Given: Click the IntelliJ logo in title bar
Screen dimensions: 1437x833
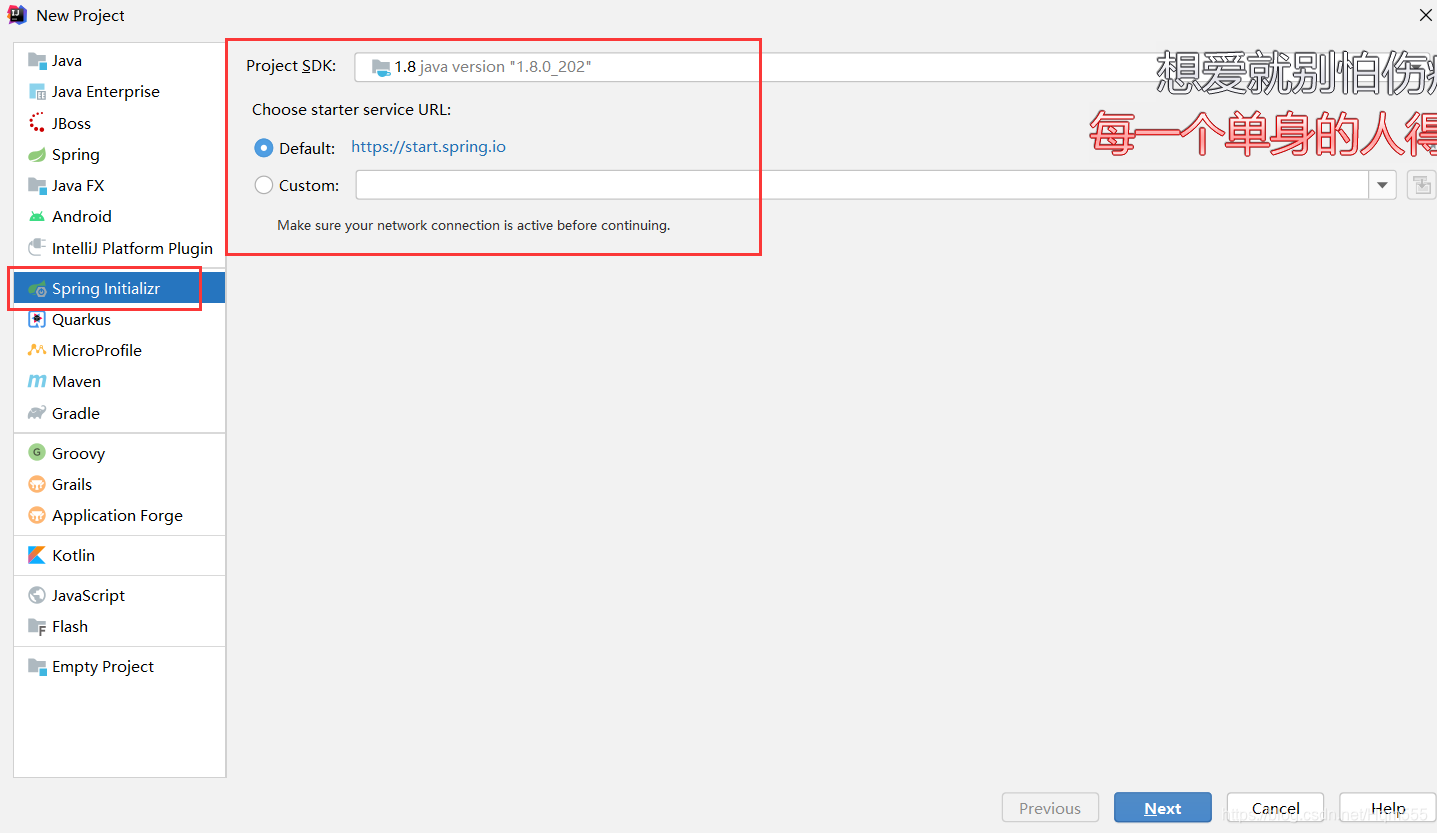Looking at the screenshot, I should point(17,15).
